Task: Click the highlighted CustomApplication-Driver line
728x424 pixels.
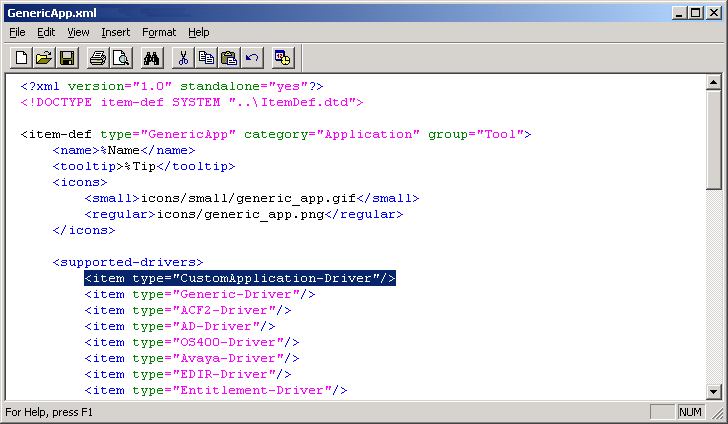Action: pos(240,278)
